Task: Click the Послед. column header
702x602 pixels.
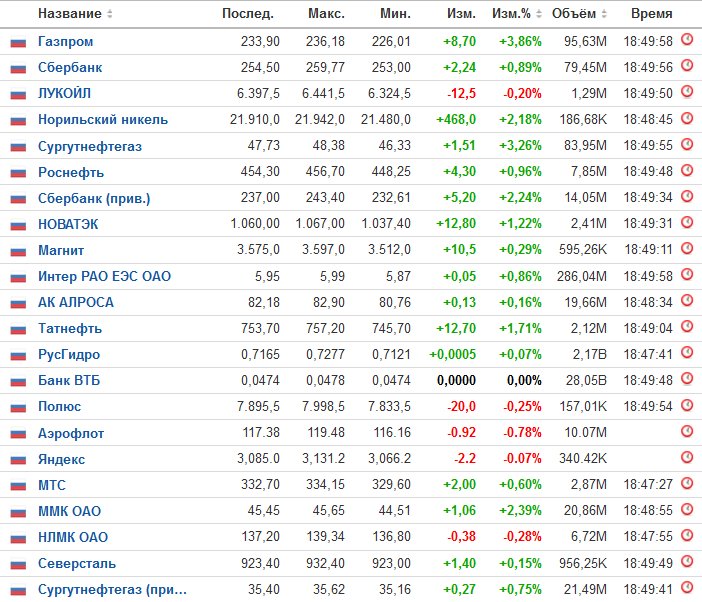Action: point(248,13)
